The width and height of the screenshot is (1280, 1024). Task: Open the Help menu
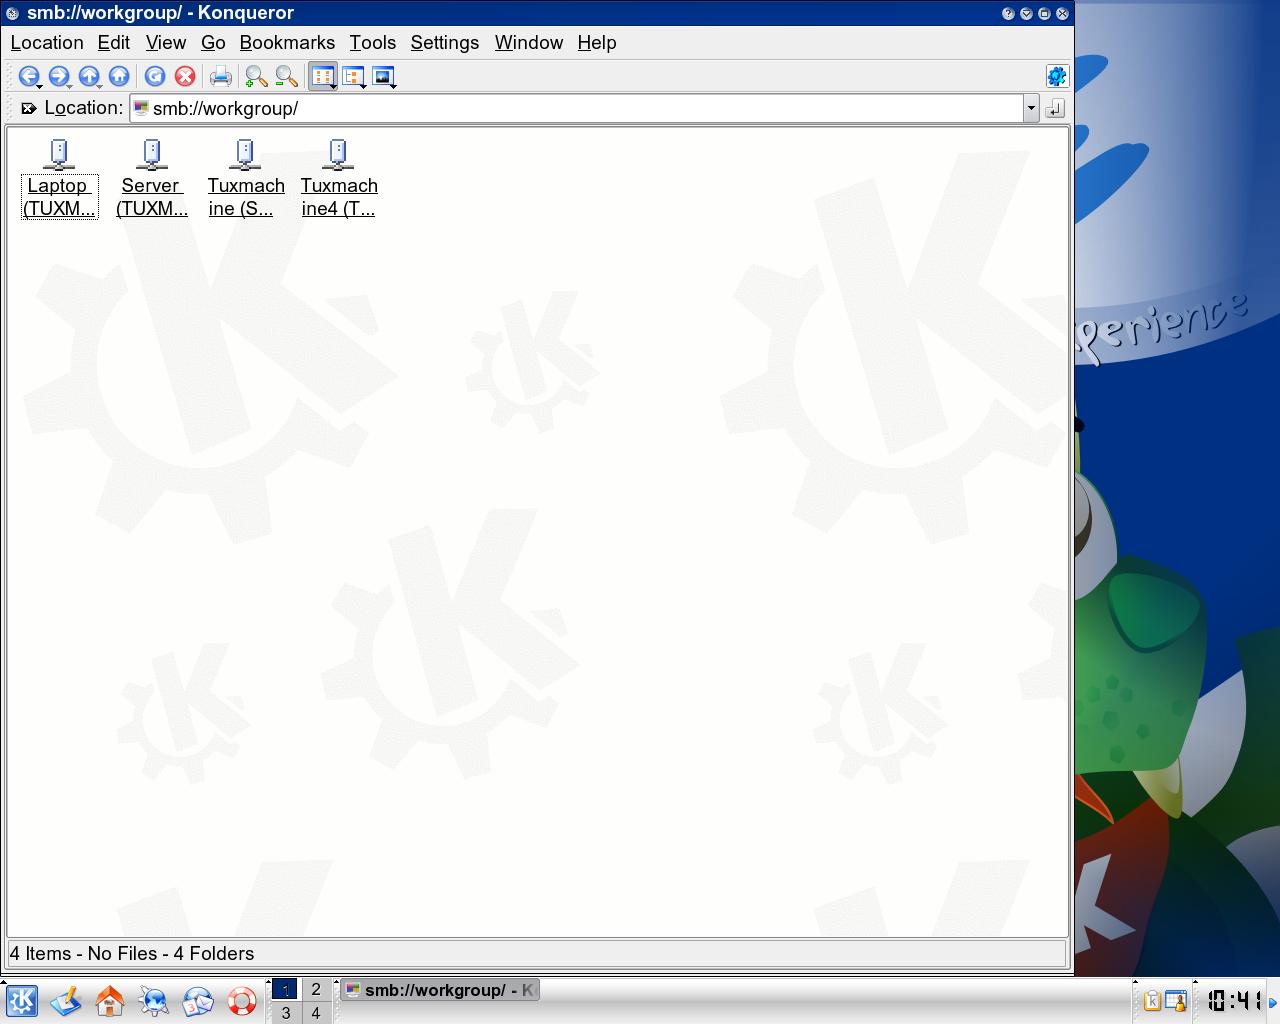(x=597, y=42)
